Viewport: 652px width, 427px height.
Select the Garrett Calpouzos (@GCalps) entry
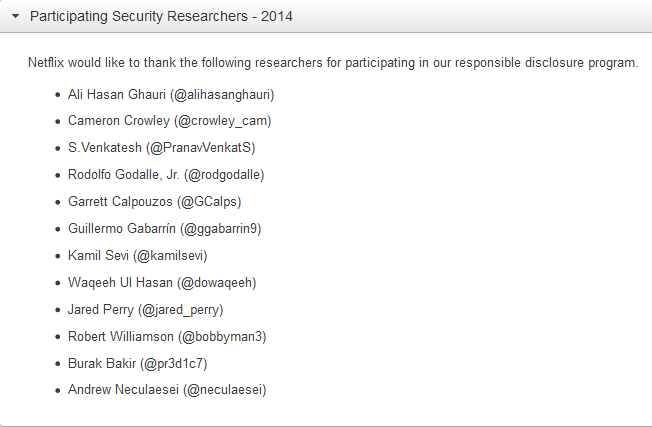155,202
